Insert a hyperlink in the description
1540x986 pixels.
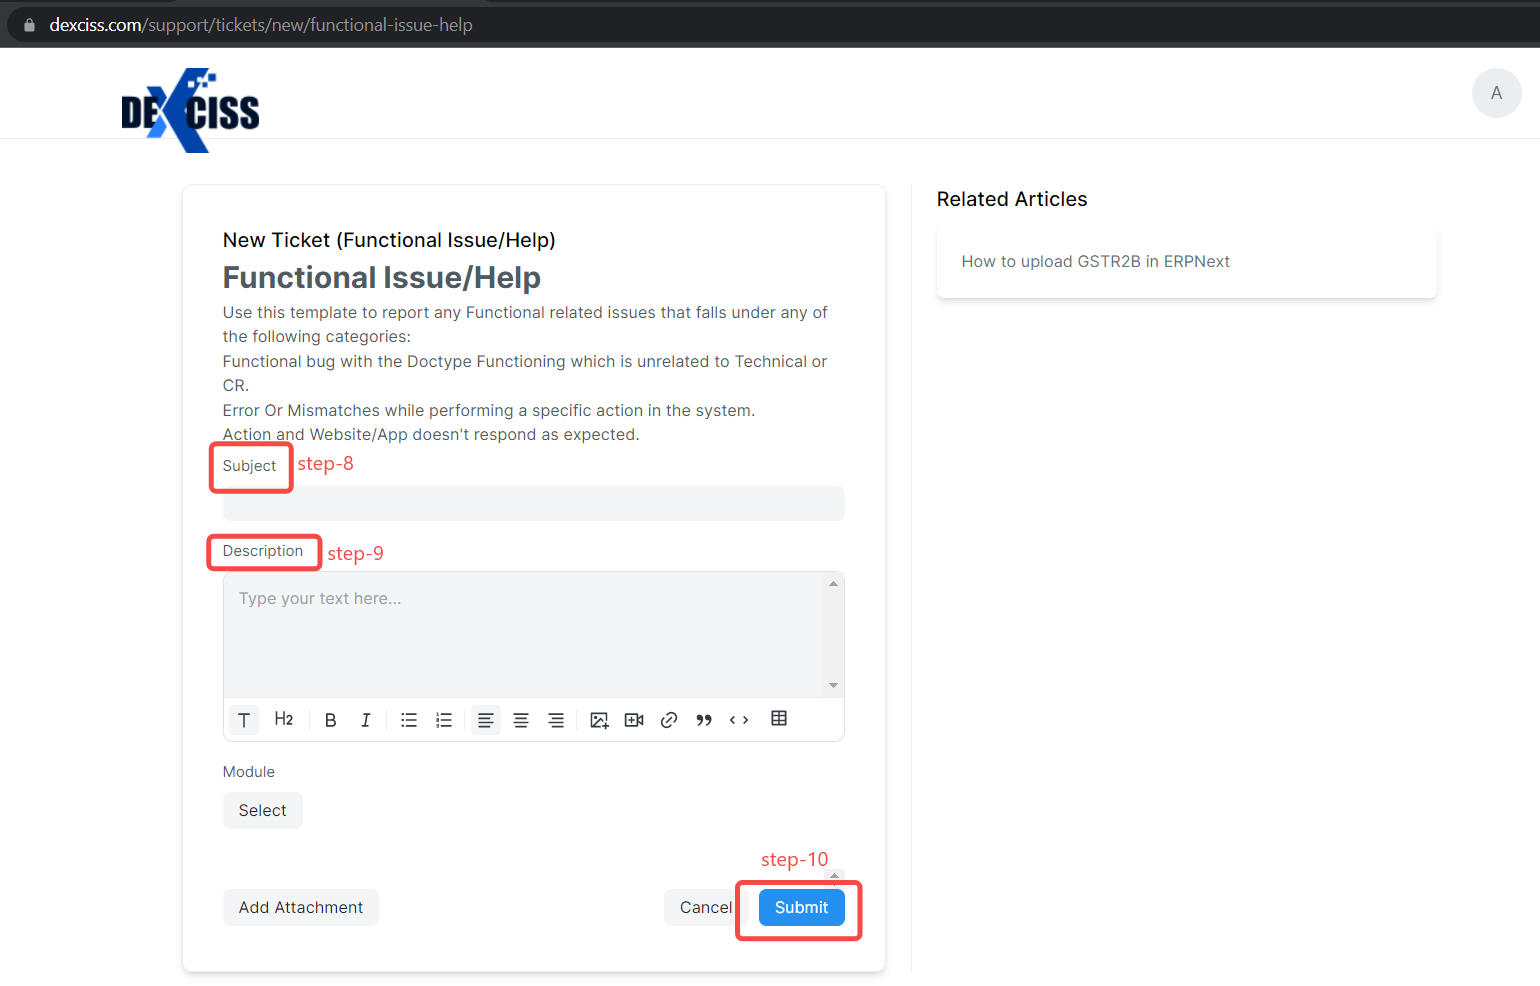[x=668, y=719]
